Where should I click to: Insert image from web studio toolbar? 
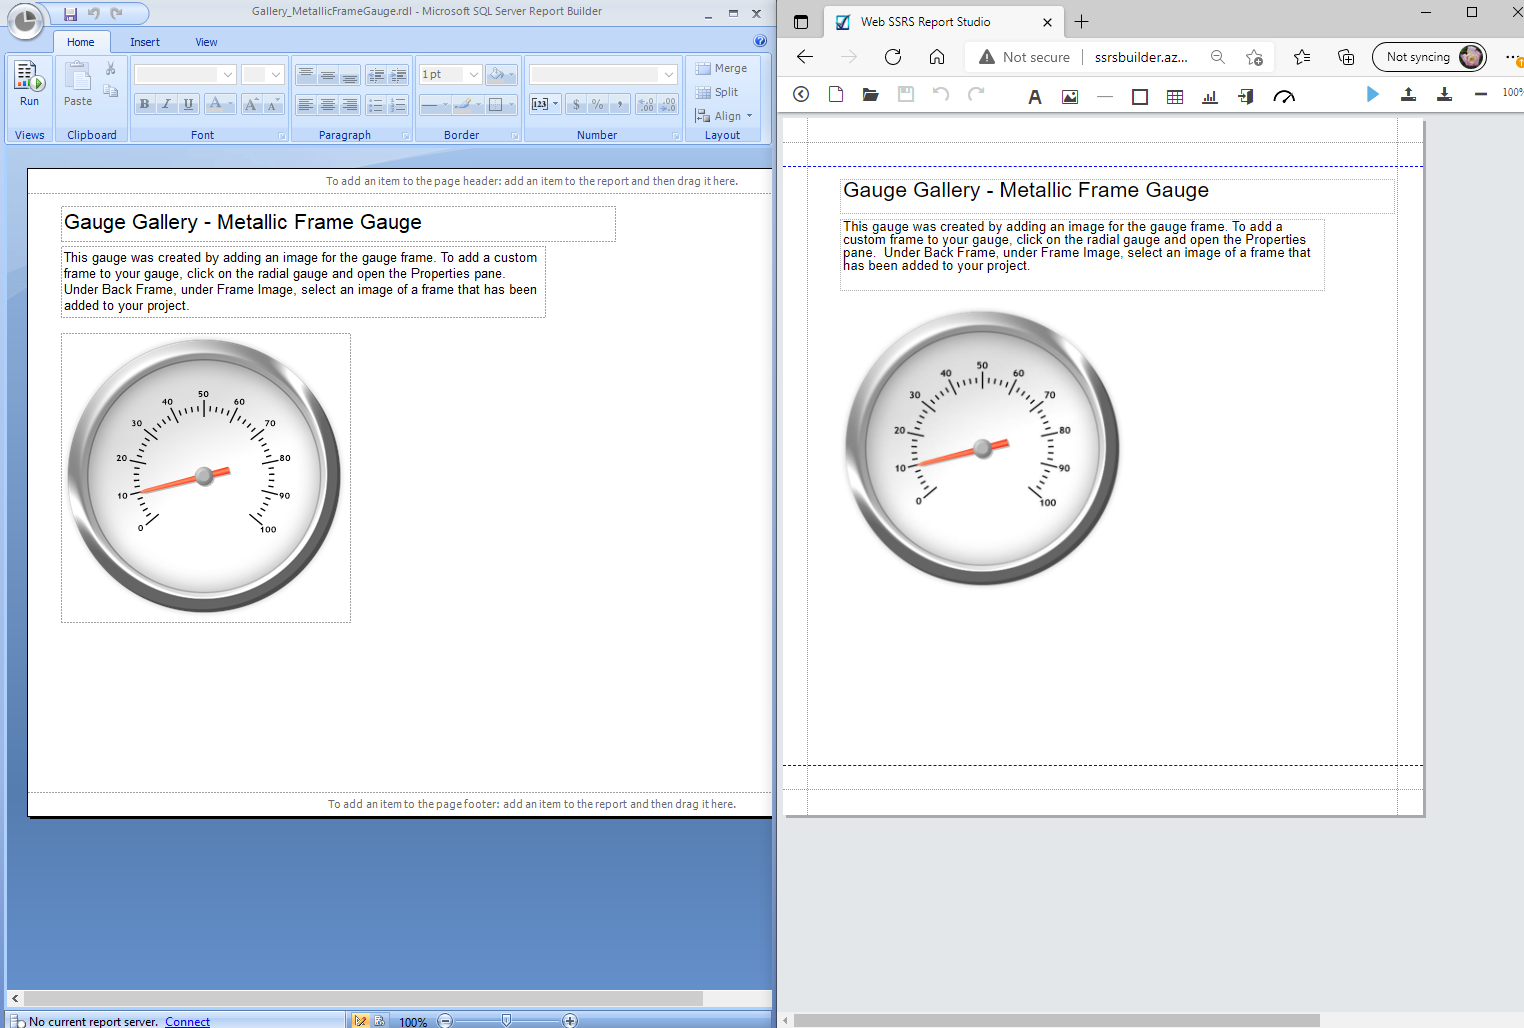(1070, 96)
